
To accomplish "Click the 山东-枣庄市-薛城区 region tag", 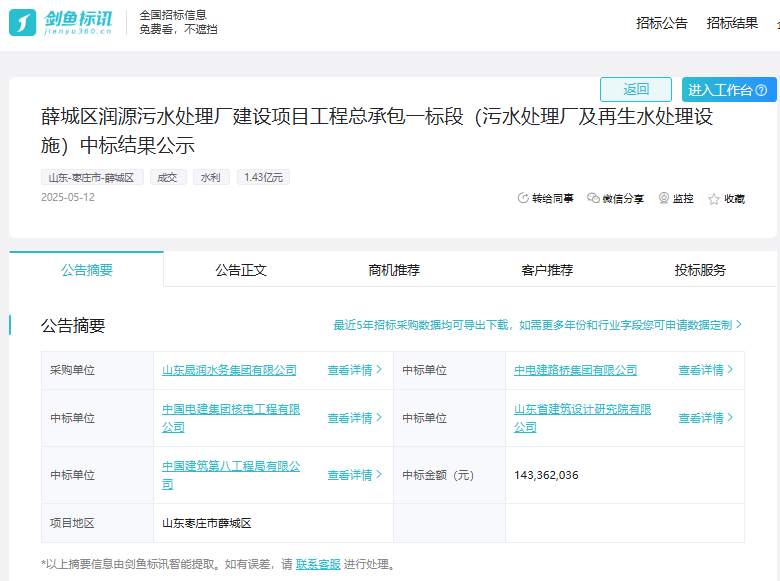I will [x=91, y=177].
